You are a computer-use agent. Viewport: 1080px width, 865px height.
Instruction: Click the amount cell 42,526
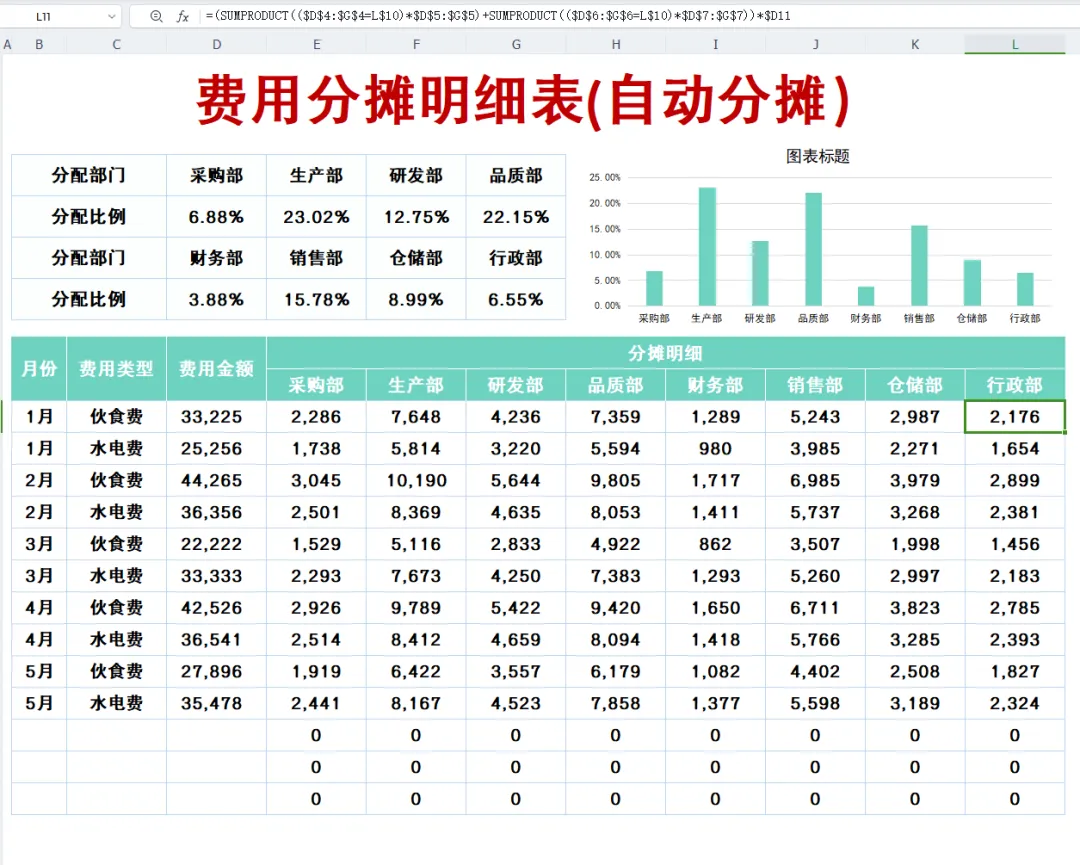216,607
